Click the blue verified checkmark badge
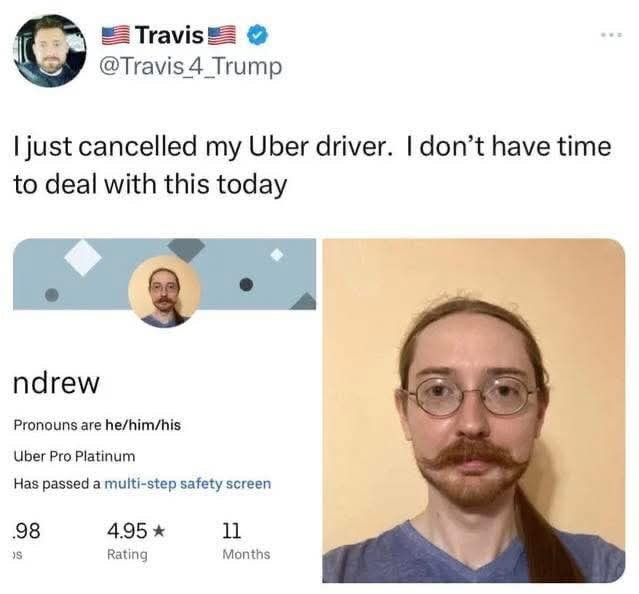639x594 pixels. point(258,35)
